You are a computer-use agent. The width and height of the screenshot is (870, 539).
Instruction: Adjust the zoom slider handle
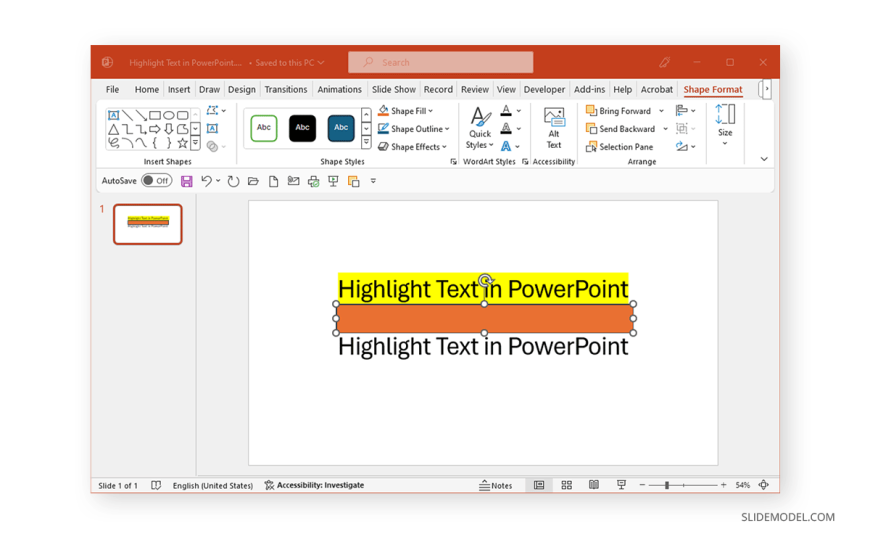tap(667, 485)
